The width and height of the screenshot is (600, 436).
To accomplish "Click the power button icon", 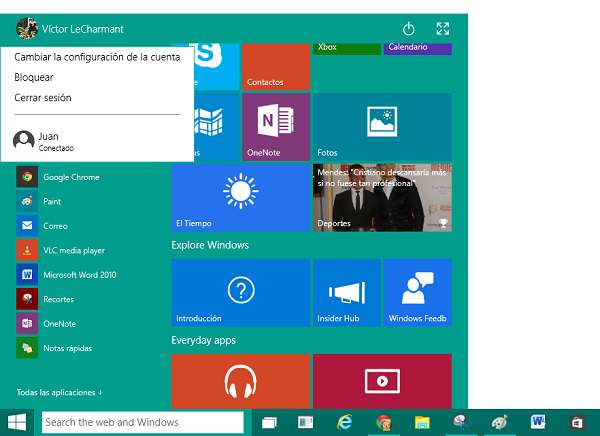I will [408, 29].
